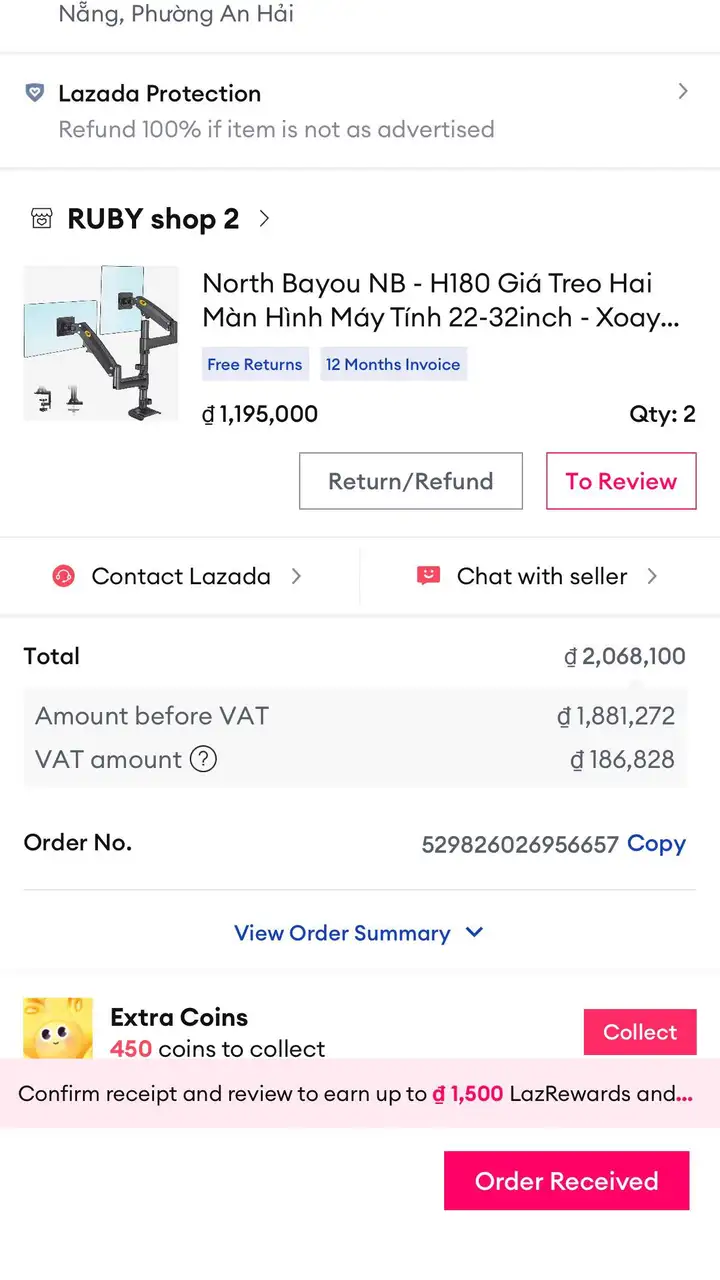Tap the Chat with seller message icon
The image size is (720, 1280).
click(429, 576)
